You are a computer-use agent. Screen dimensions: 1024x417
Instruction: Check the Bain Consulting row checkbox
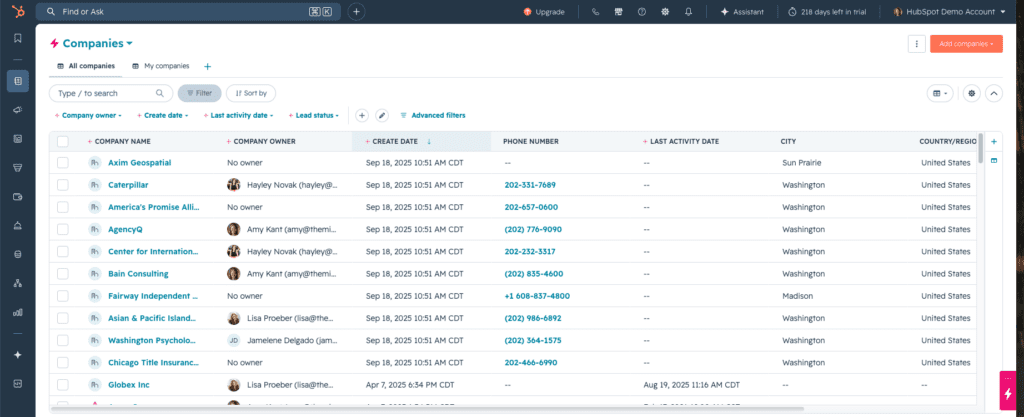(x=63, y=273)
